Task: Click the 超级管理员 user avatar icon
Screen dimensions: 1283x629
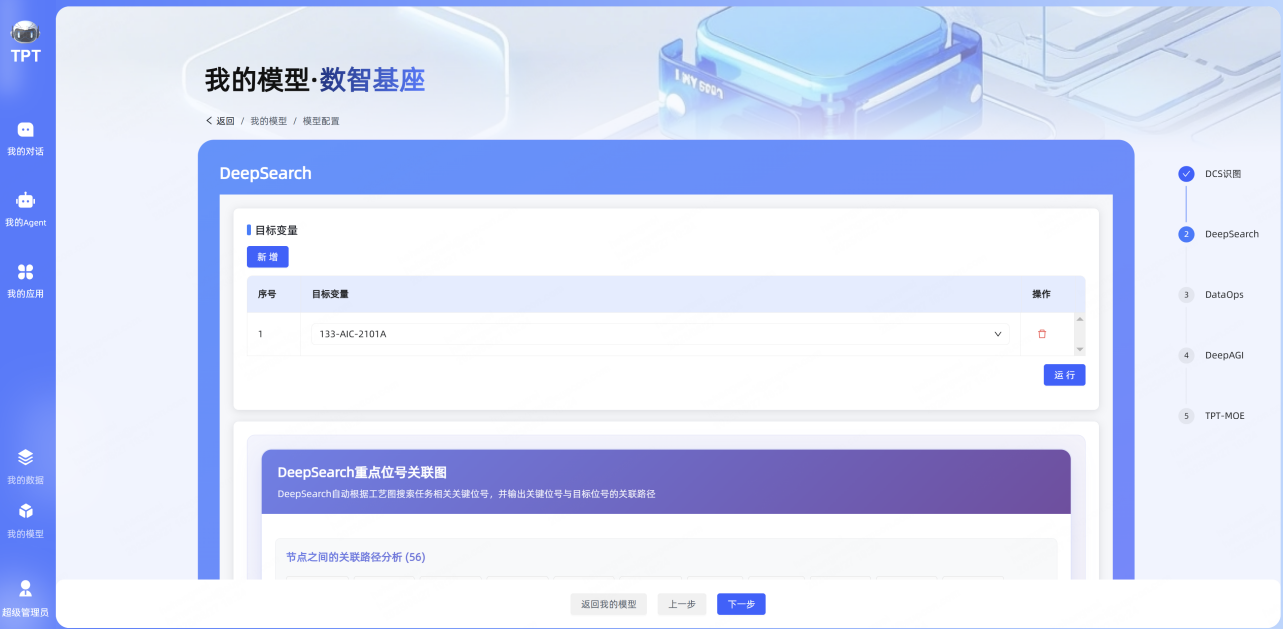Action: coord(26,588)
